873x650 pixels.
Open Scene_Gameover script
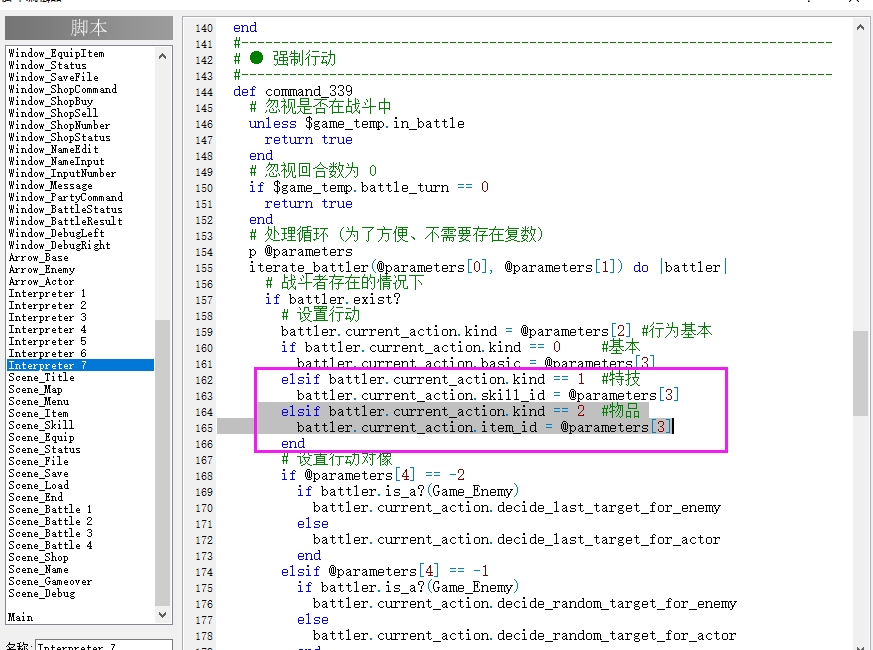pos(50,581)
